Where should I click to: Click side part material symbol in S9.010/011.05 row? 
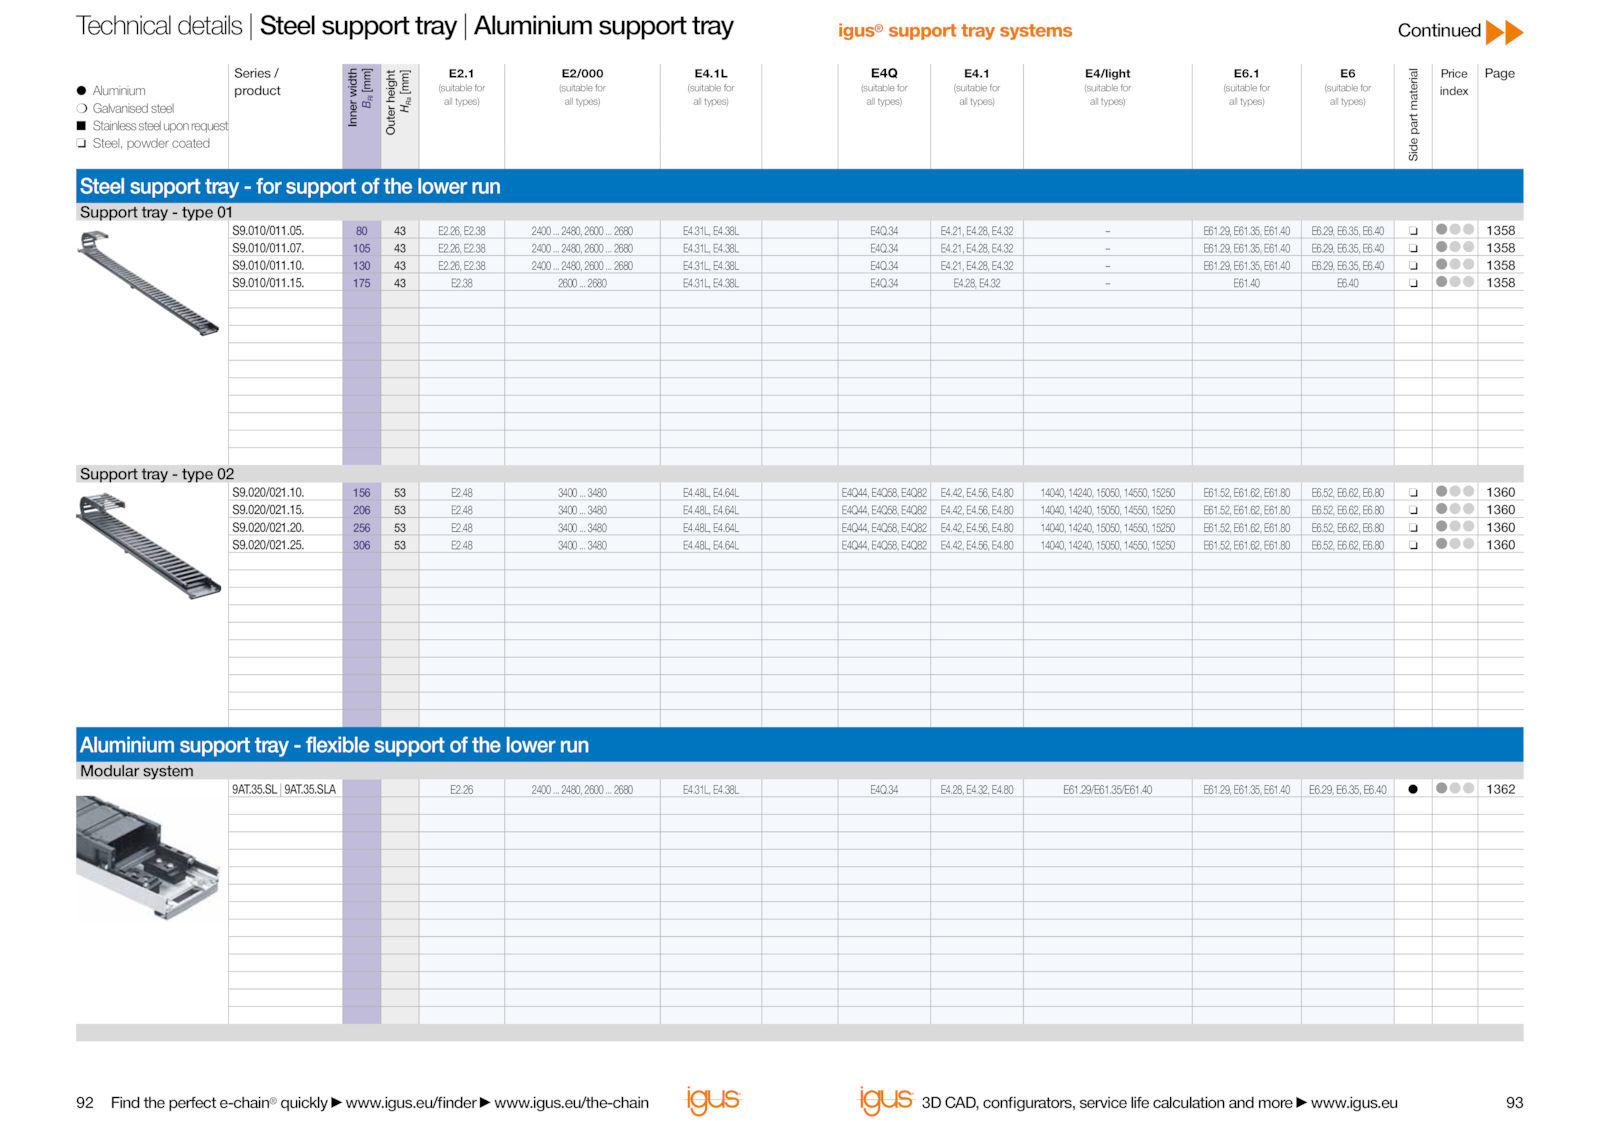pos(1413,231)
